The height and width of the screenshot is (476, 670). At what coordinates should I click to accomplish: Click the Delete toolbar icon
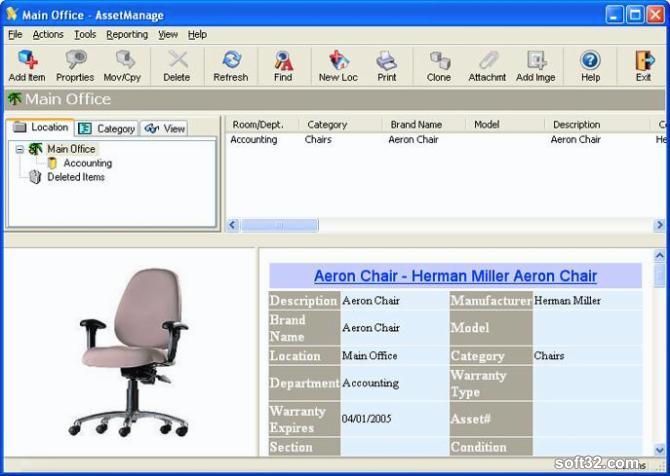point(177,60)
